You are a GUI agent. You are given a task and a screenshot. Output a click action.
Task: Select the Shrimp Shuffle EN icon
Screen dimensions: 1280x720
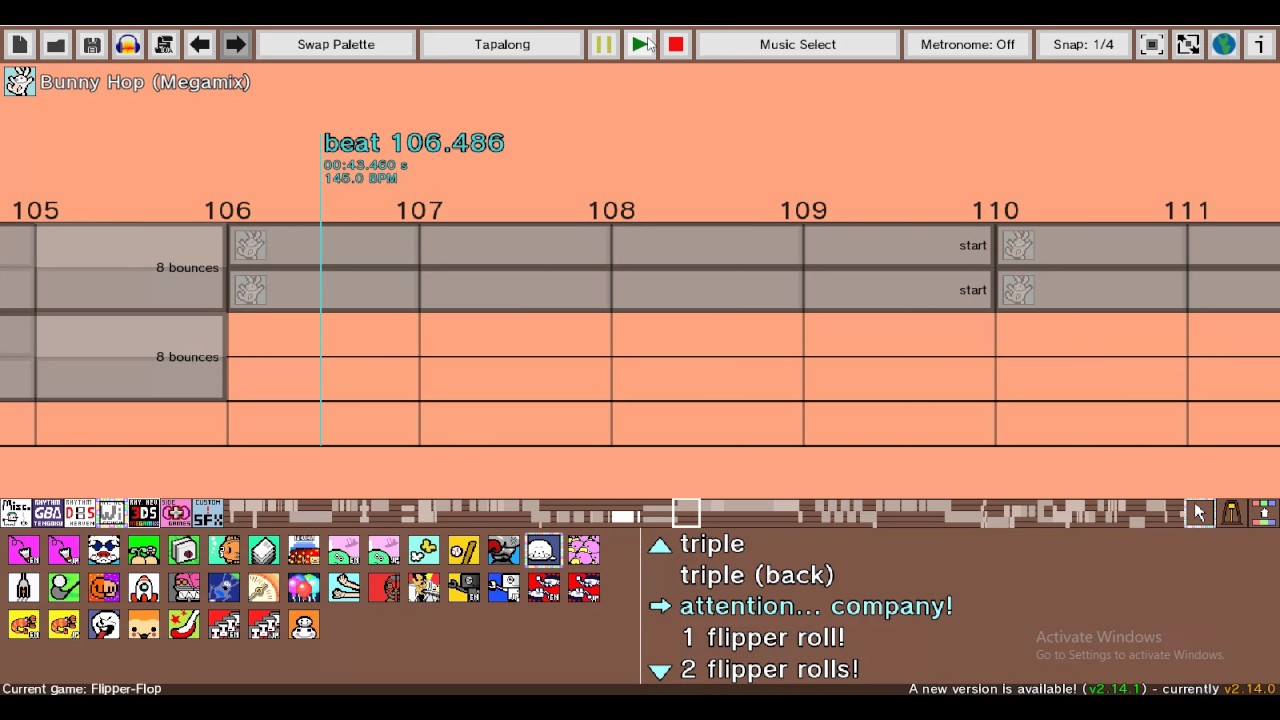pos(24,625)
